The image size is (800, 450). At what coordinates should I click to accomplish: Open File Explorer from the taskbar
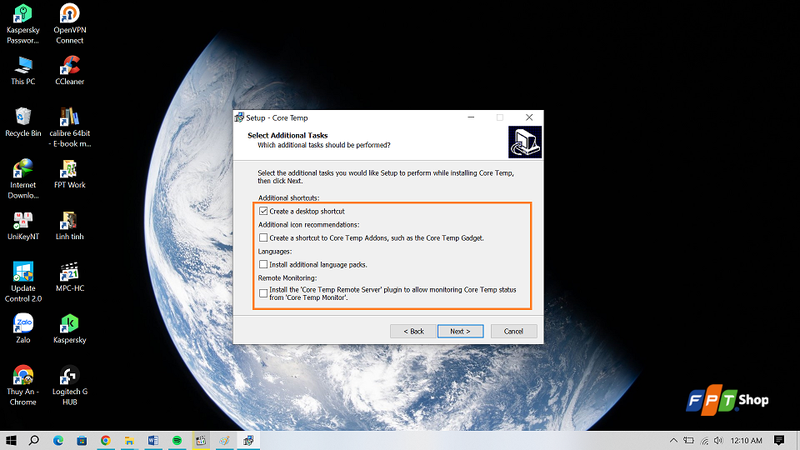[x=129, y=440]
